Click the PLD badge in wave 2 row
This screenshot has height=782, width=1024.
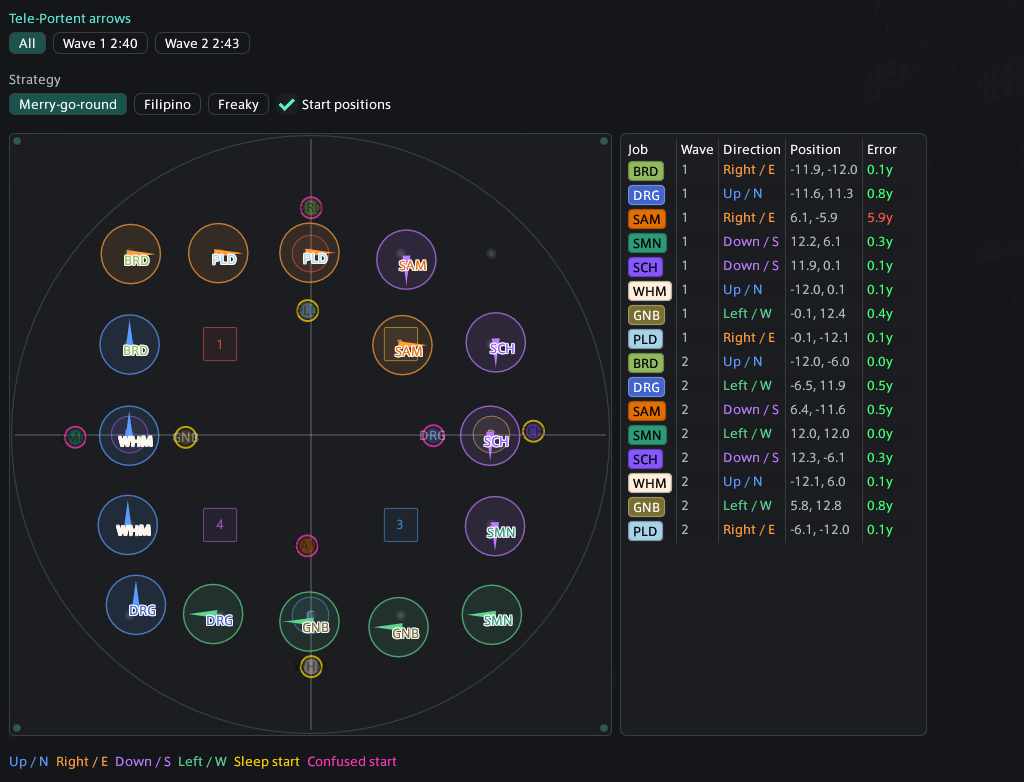(645, 531)
